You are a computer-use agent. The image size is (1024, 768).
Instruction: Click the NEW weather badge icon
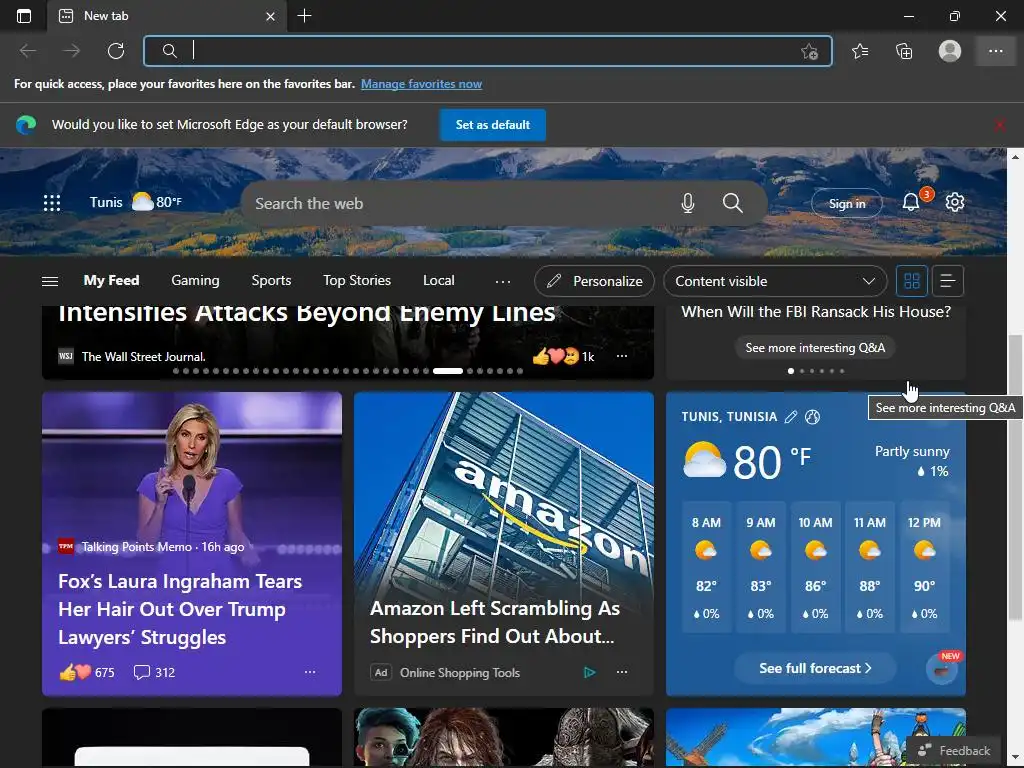tap(943, 667)
